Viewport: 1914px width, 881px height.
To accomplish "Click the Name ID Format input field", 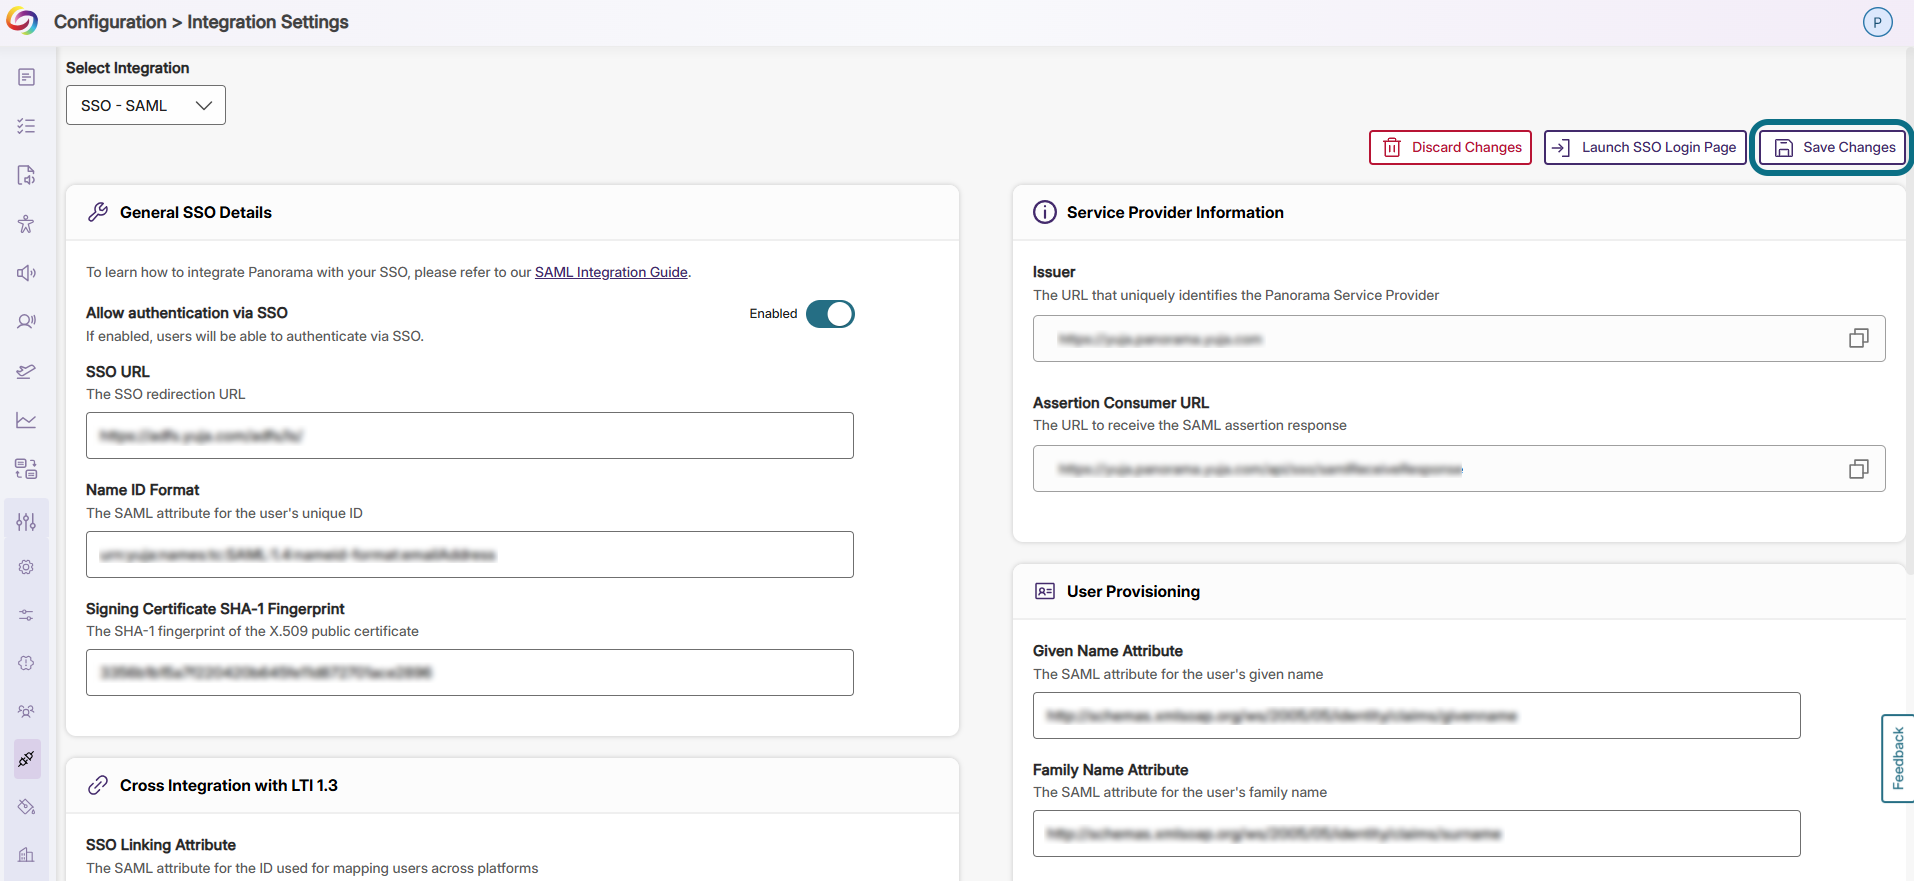I will (470, 555).
